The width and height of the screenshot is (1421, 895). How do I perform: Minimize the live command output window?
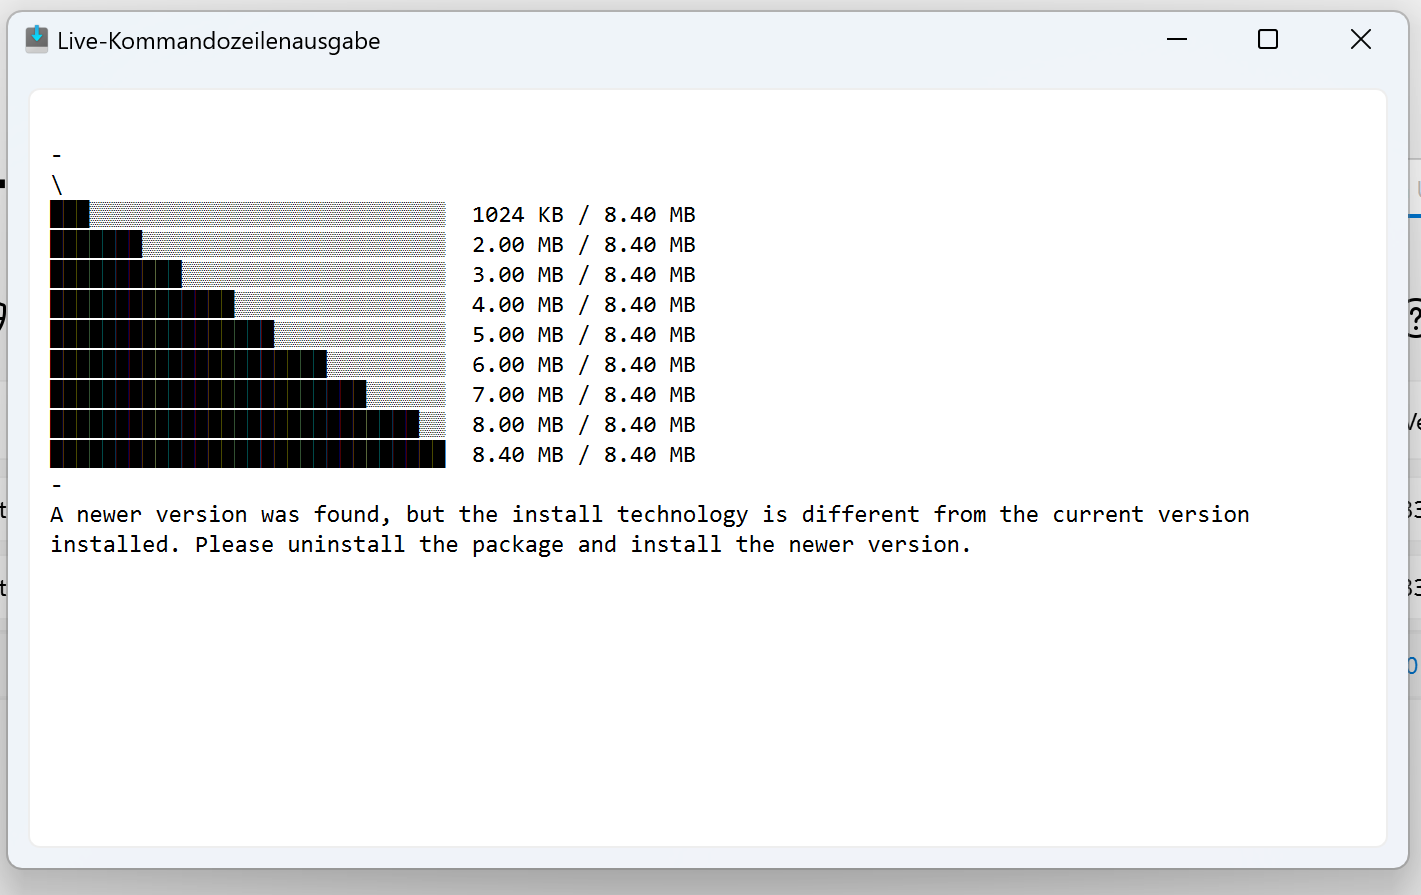(x=1176, y=39)
